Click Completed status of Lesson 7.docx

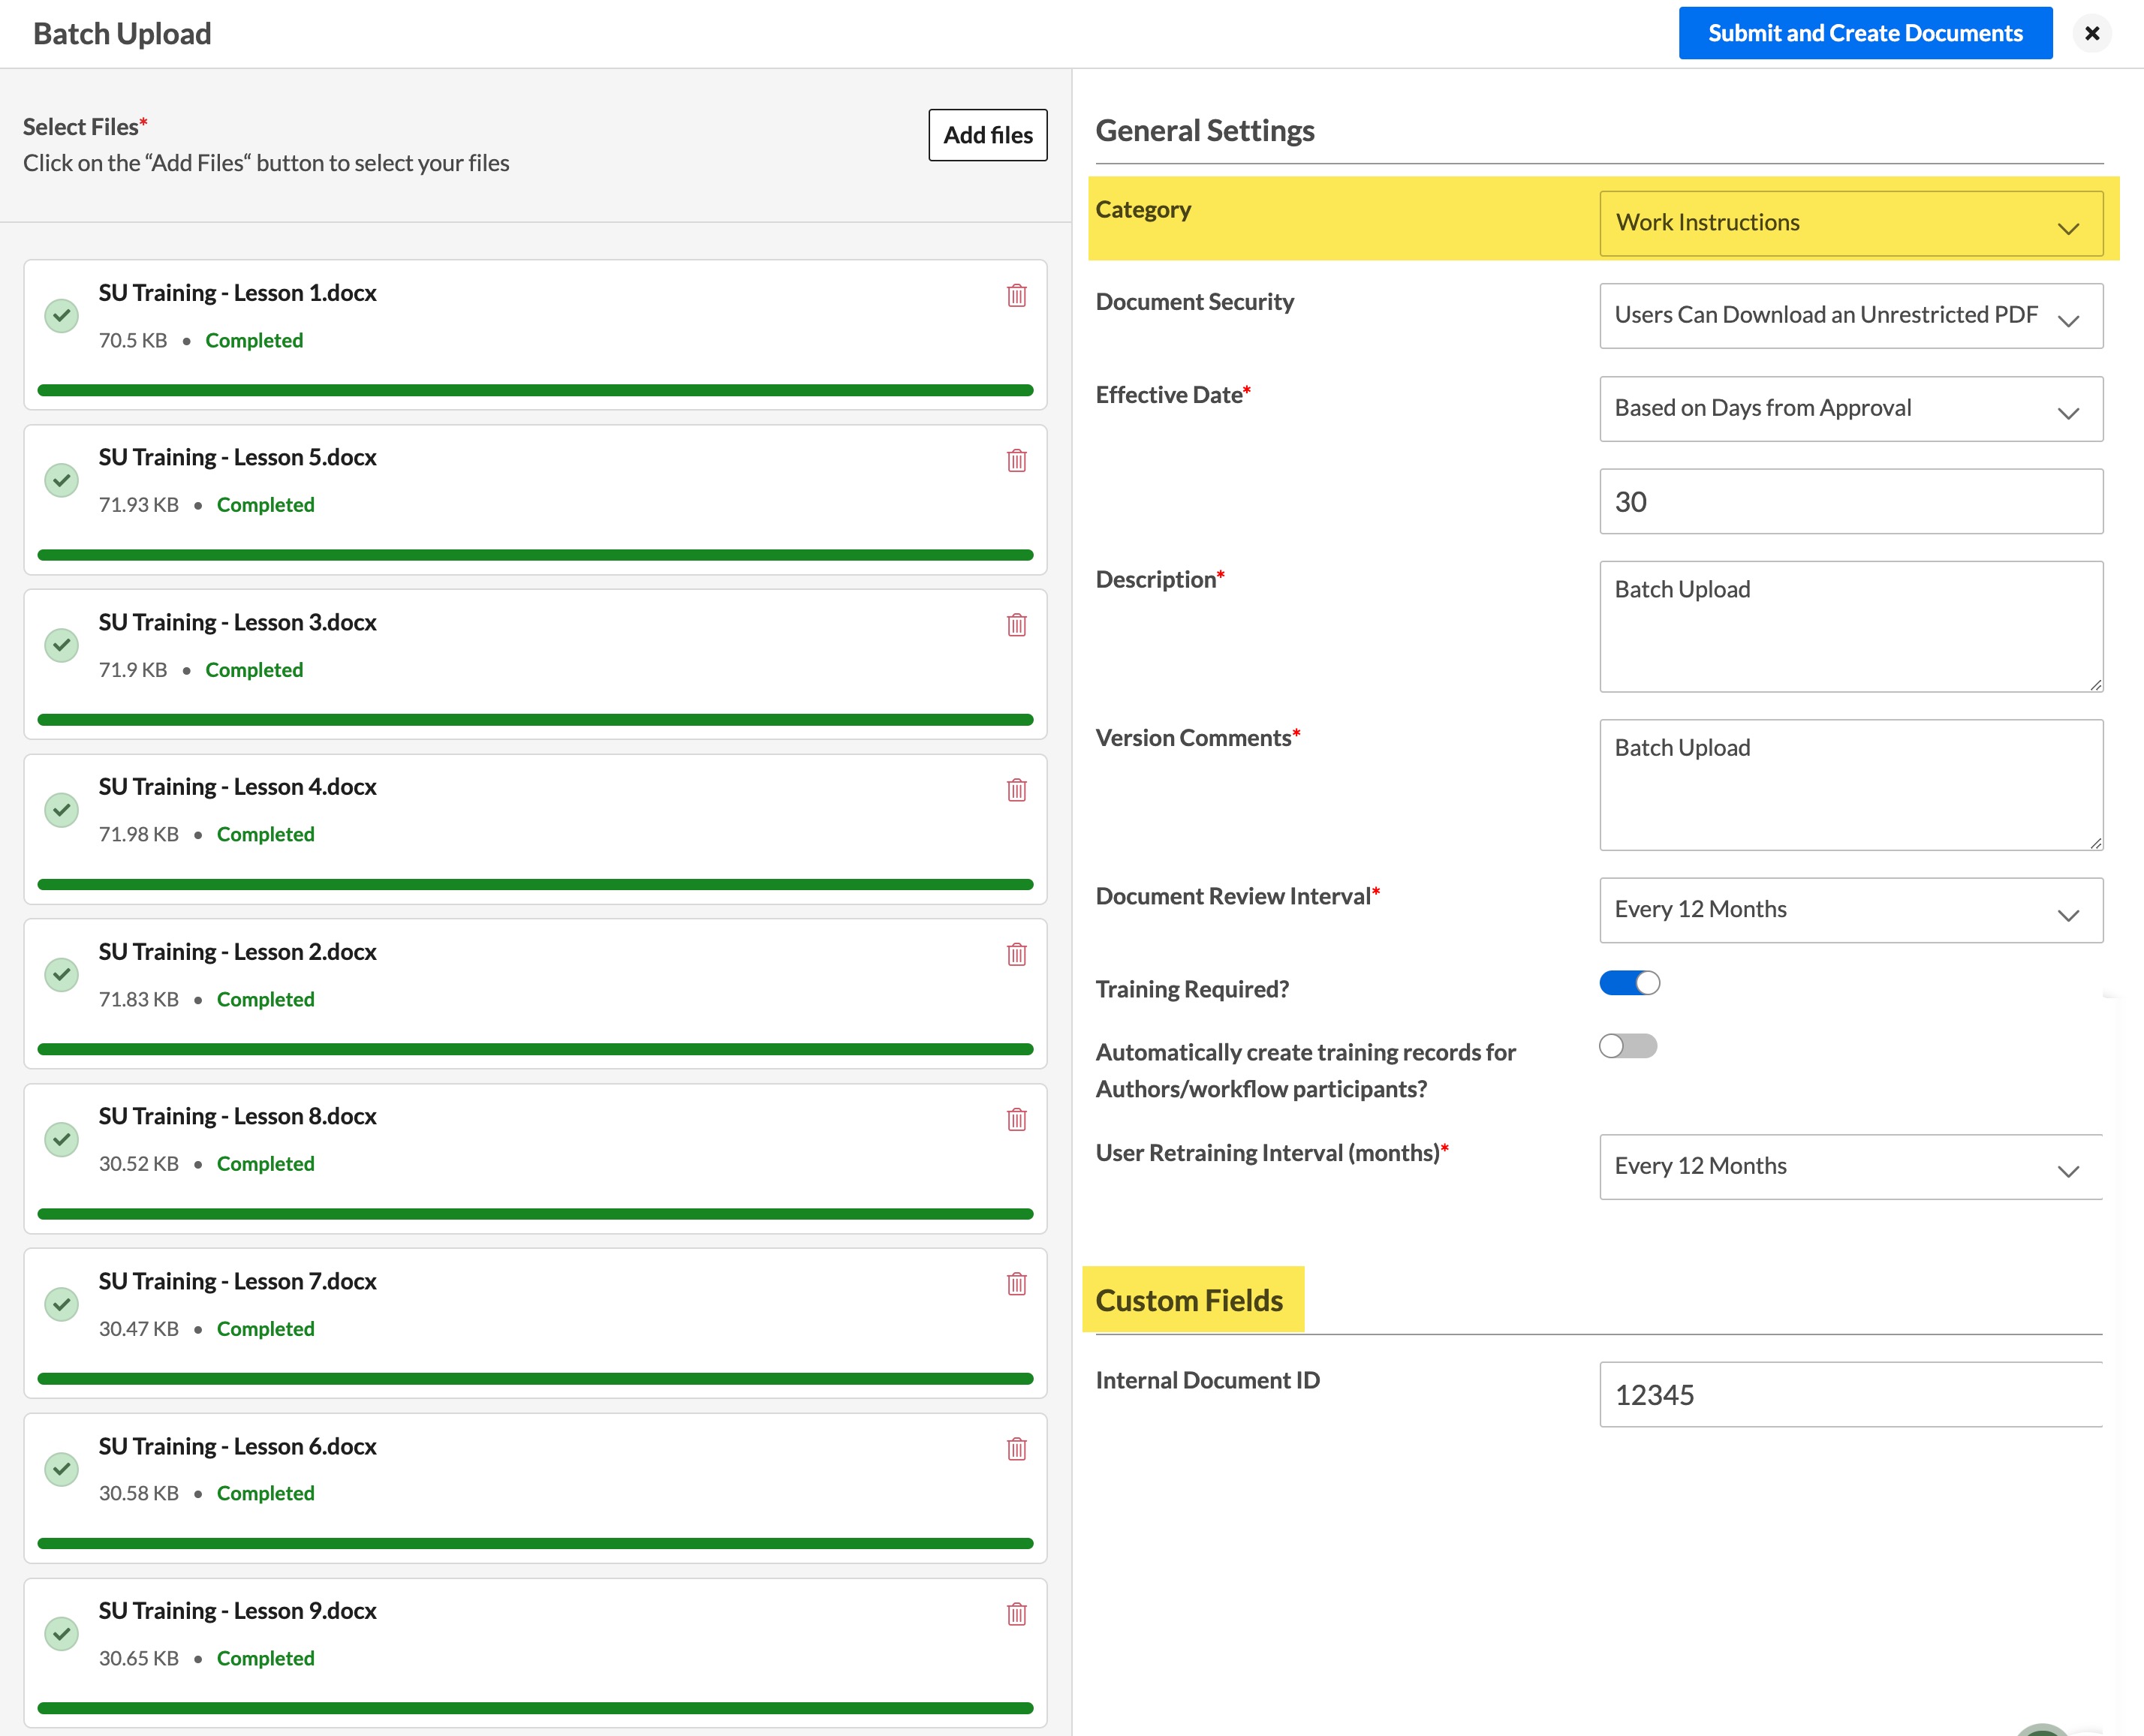266,1329
